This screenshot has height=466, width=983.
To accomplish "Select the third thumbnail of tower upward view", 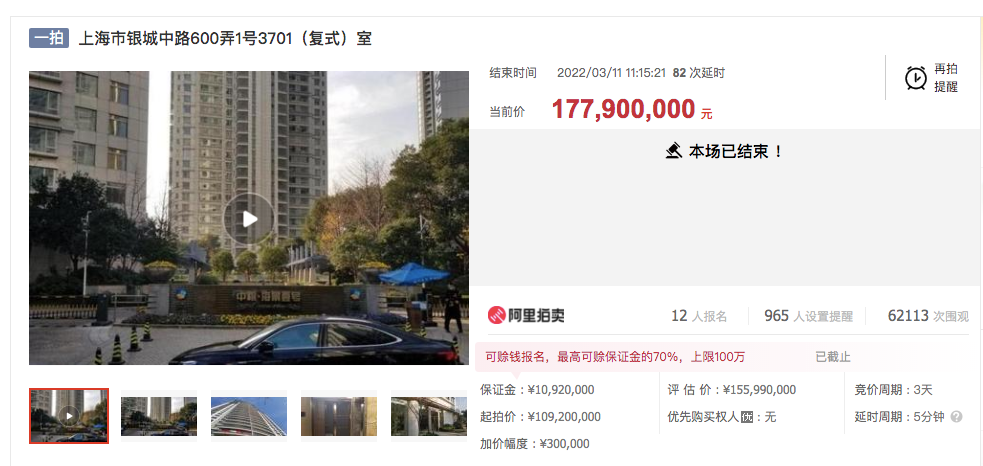I will point(249,416).
